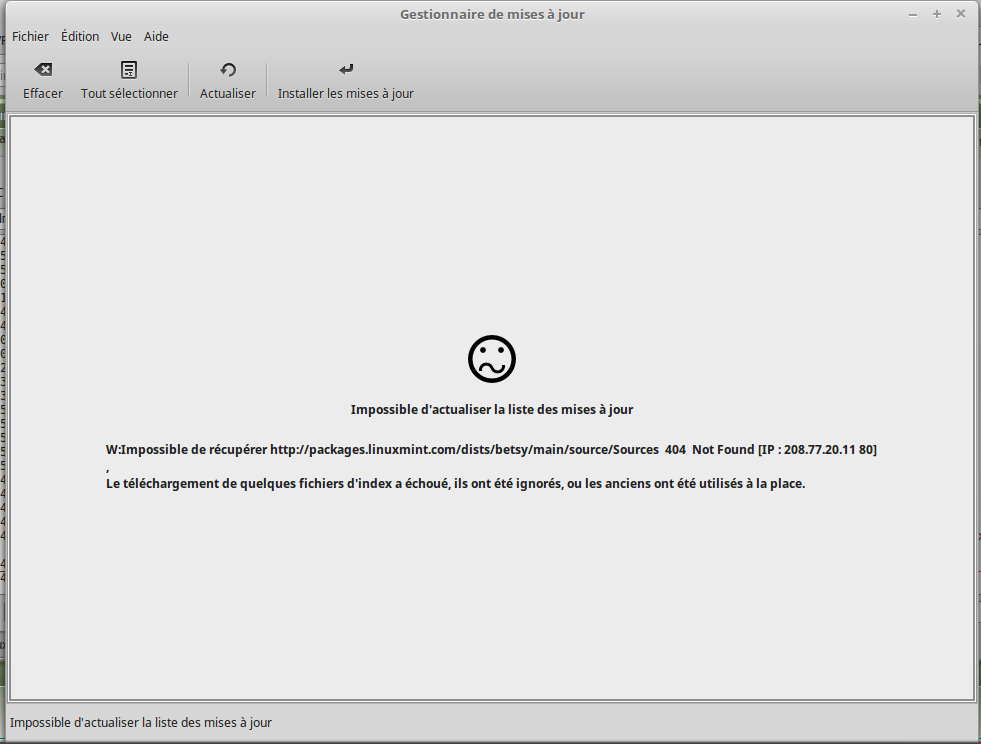Click the window title "Gestionnaire de mises à jour"
This screenshot has height=744, width=981.
(x=492, y=14)
